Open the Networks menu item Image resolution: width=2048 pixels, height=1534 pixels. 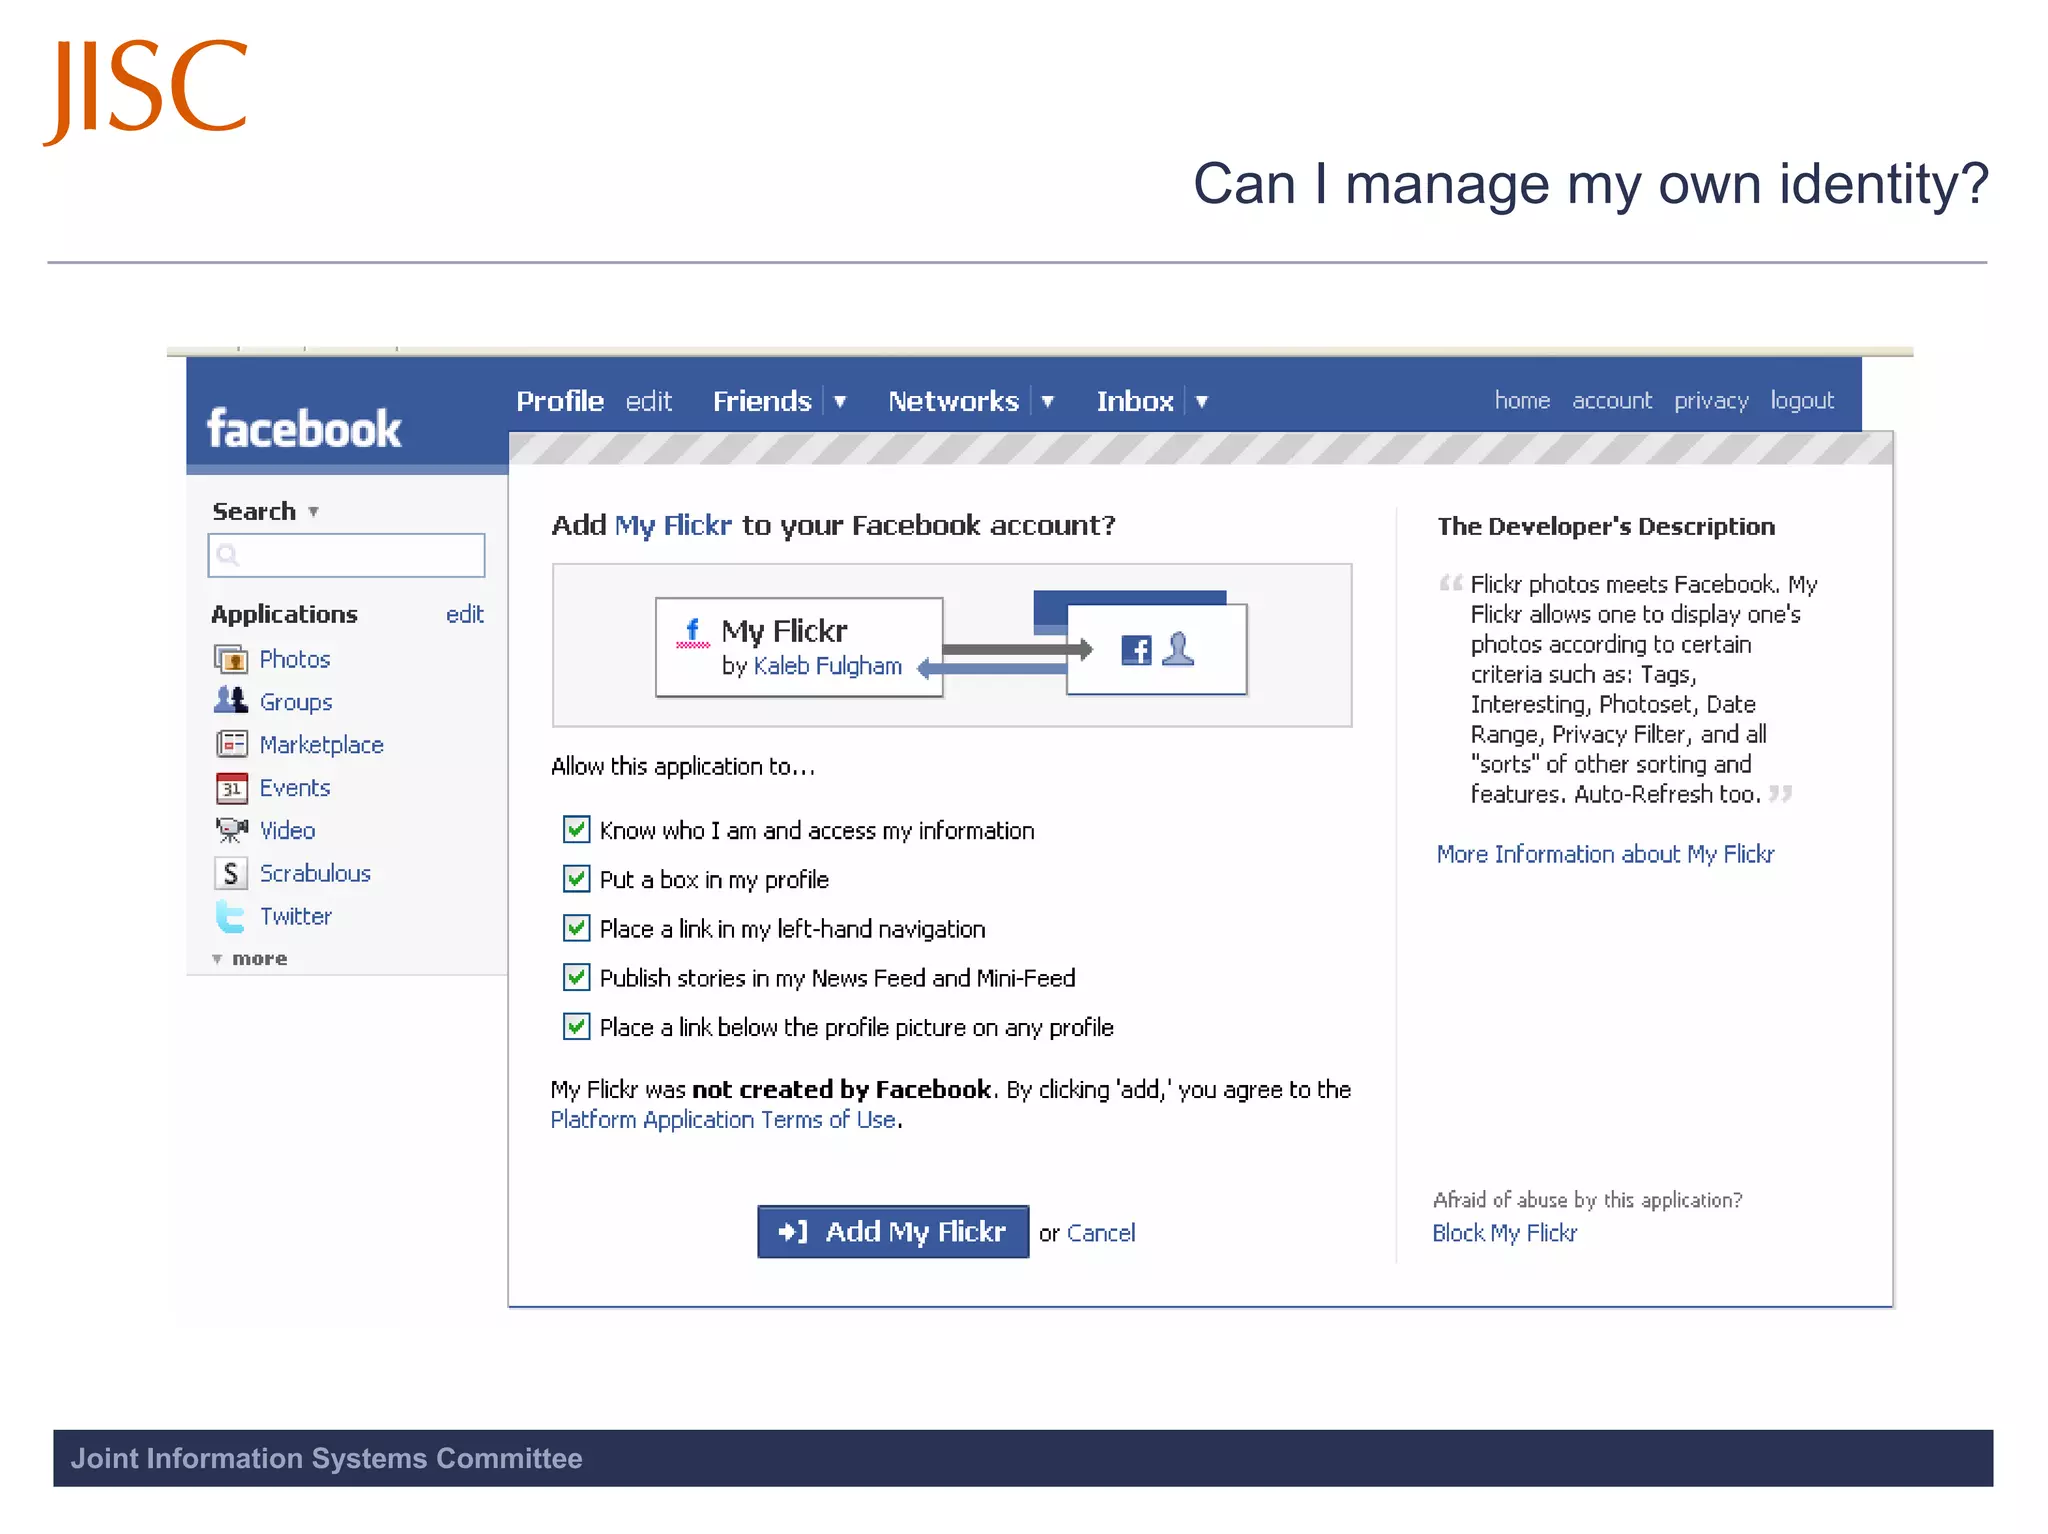point(953,401)
